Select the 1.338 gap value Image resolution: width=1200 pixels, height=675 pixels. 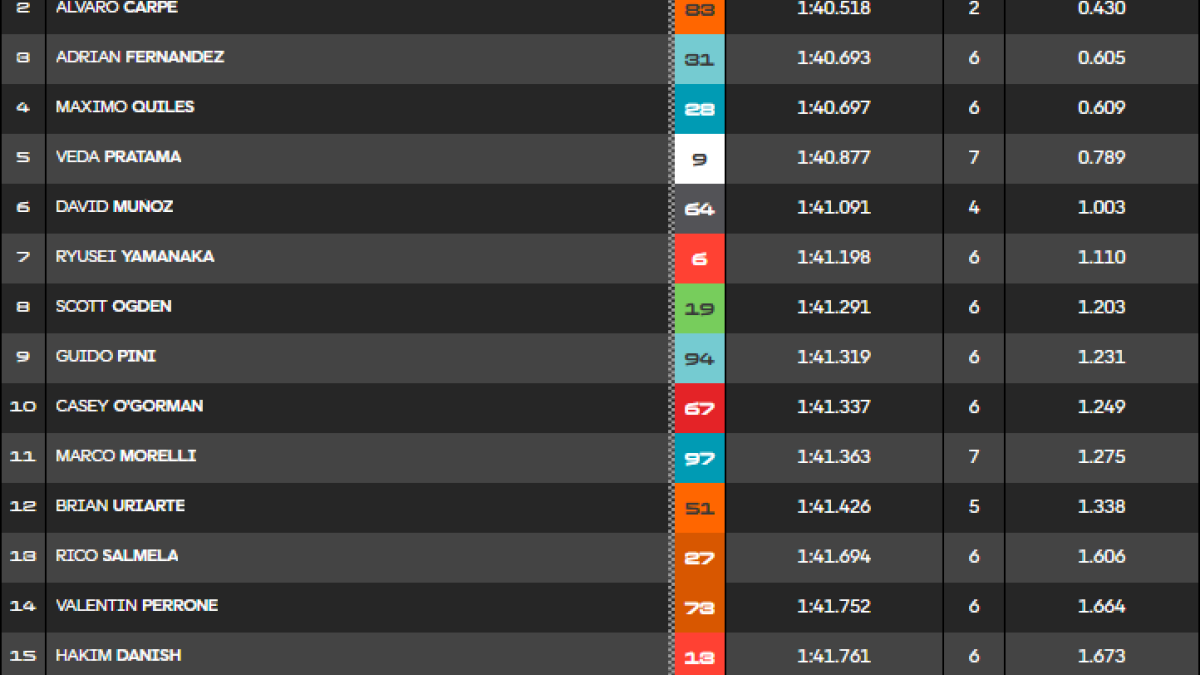(1101, 507)
